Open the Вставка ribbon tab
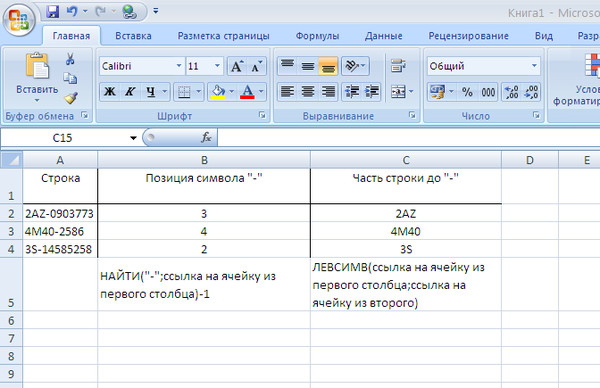 (134, 36)
